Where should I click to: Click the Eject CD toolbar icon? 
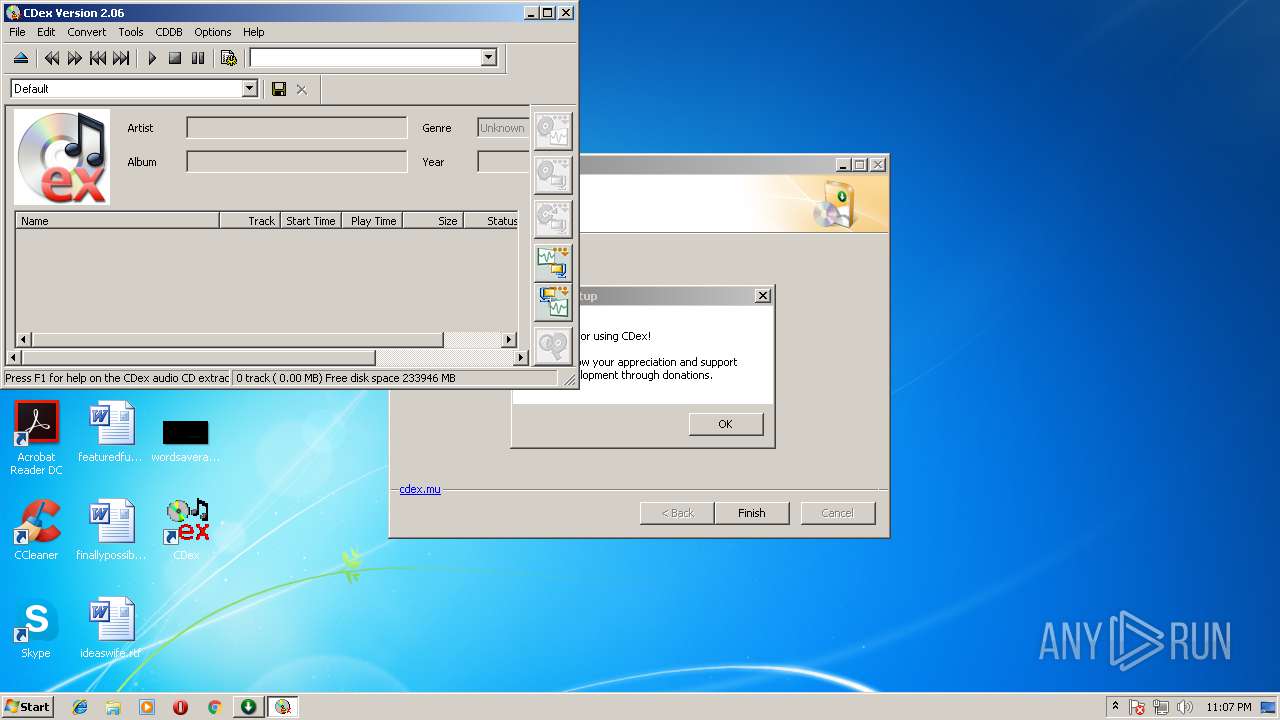[x=21, y=58]
